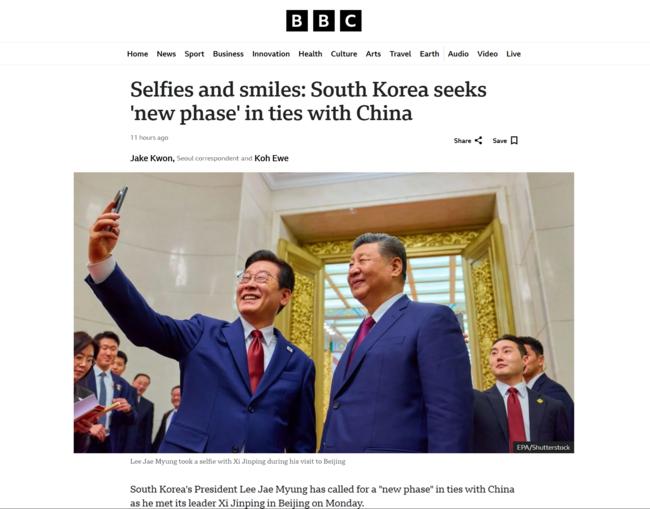Open the Audio section
This screenshot has width=650, height=509.
click(458, 54)
